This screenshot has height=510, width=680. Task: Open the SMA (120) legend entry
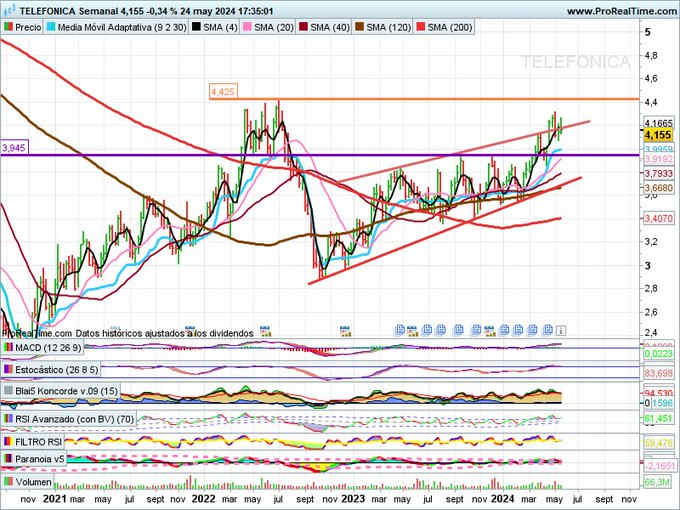tap(383, 27)
